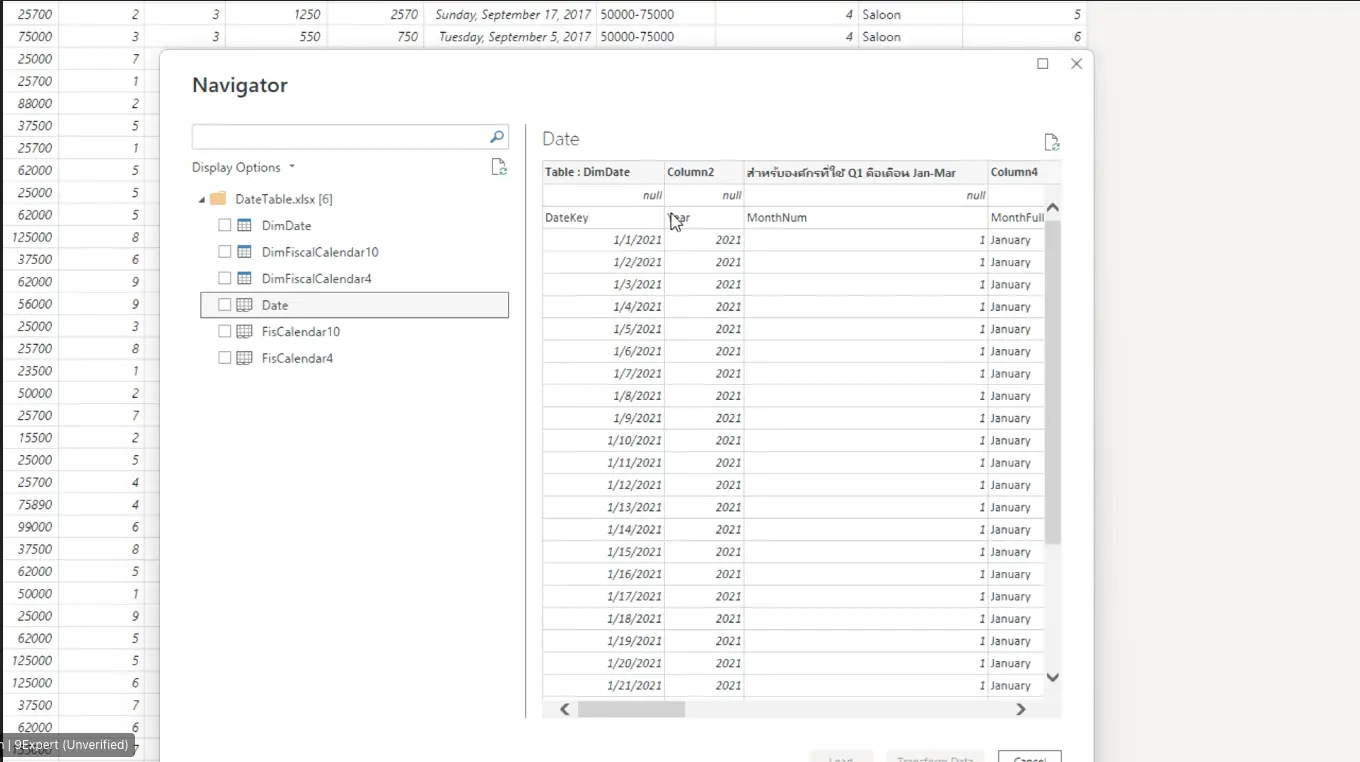This screenshot has height=762, width=1360.
Task: Click the horizontal scrollbar left arrow
Action: (x=565, y=709)
